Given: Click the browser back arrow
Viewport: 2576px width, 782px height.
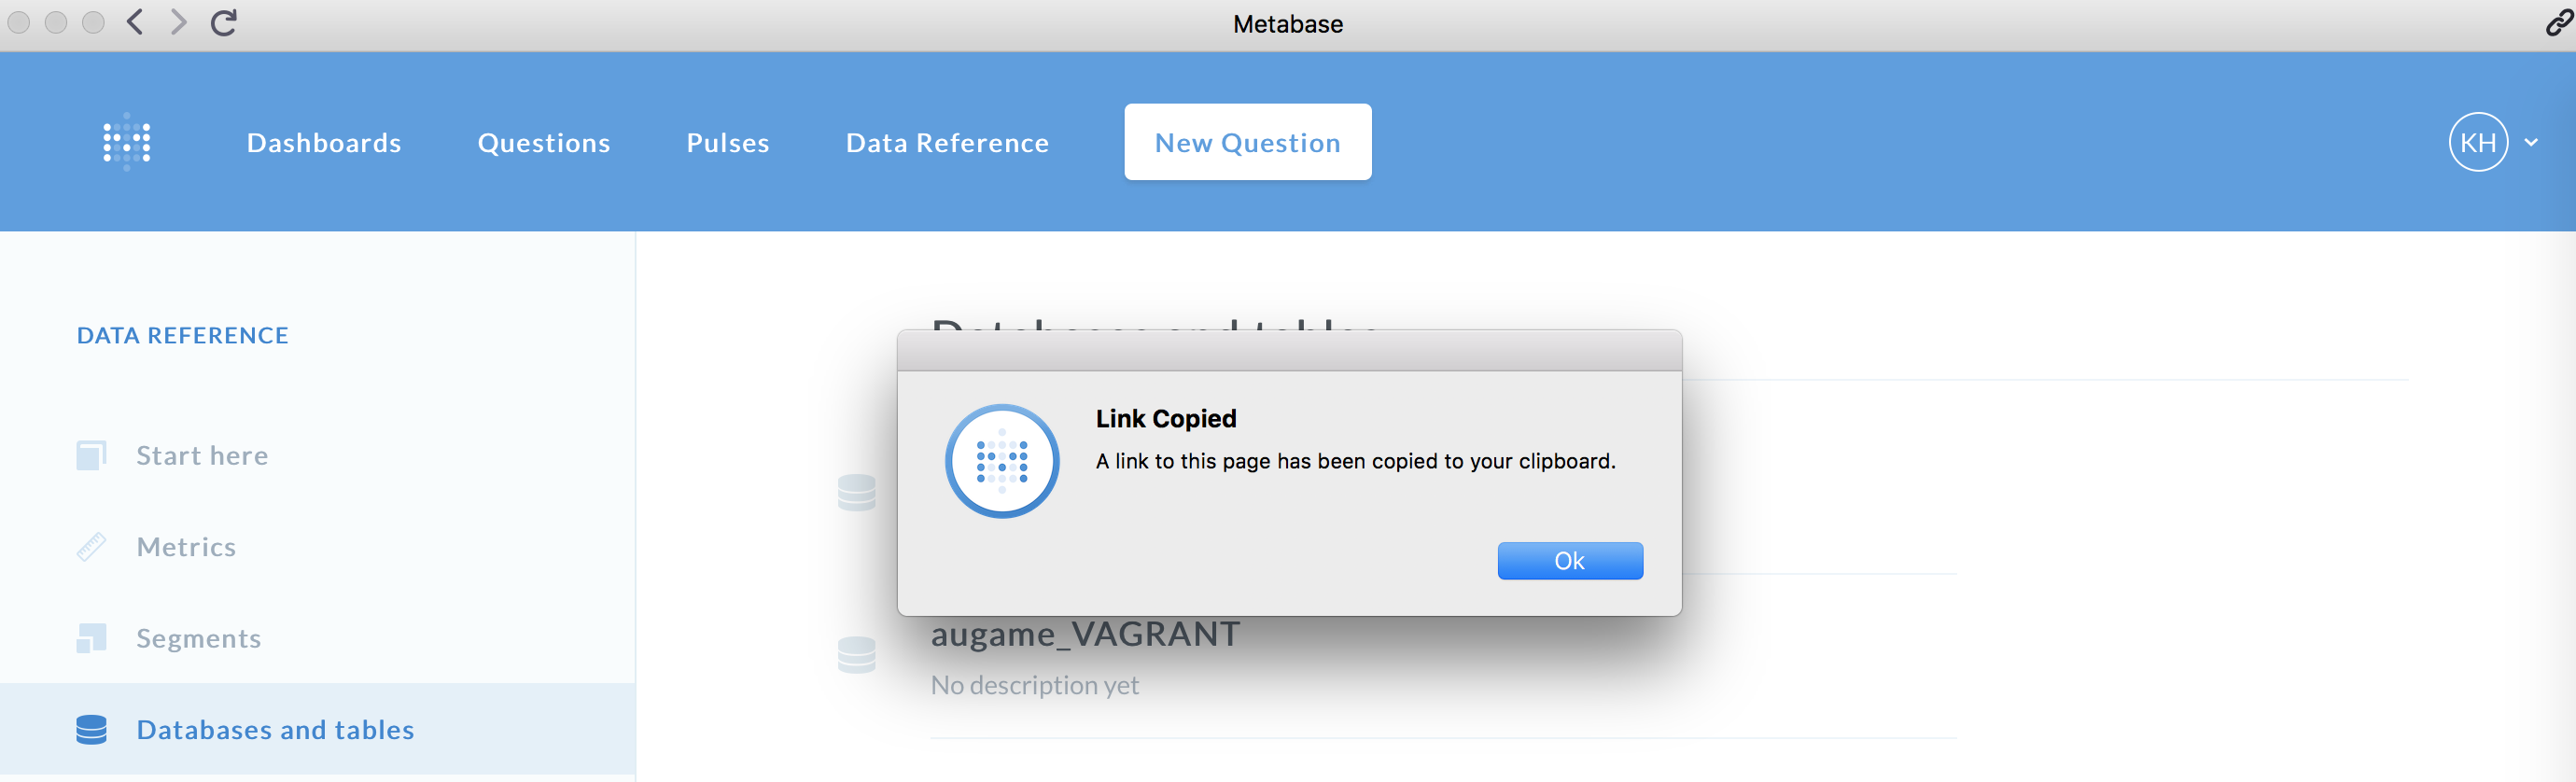Looking at the screenshot, I should (x=136, y=22).
